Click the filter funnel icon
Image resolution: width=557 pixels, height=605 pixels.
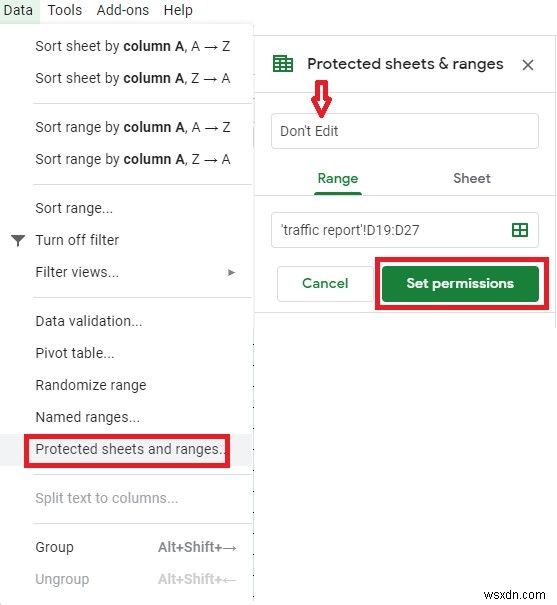coord(18,240)
